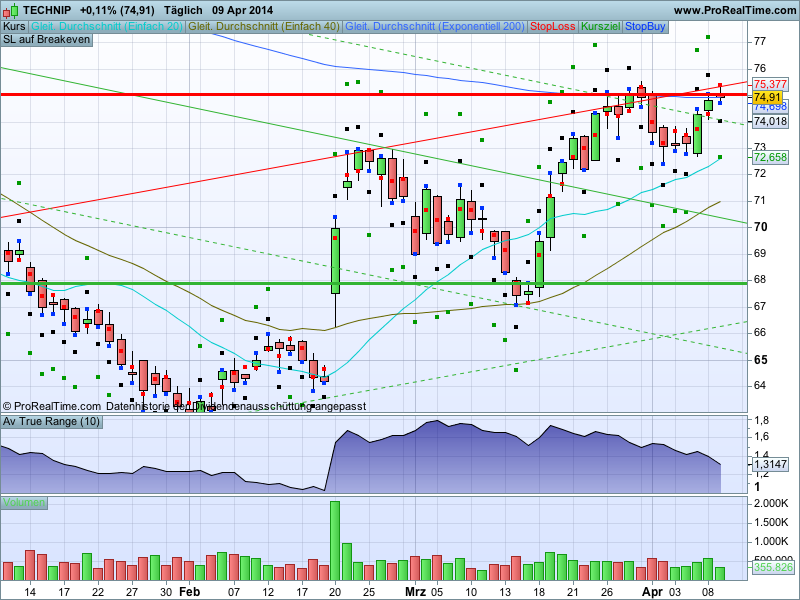800x600 pixels.
Task: Click the 1,3147 ATR value tag
Action: (x=770, y=464)
